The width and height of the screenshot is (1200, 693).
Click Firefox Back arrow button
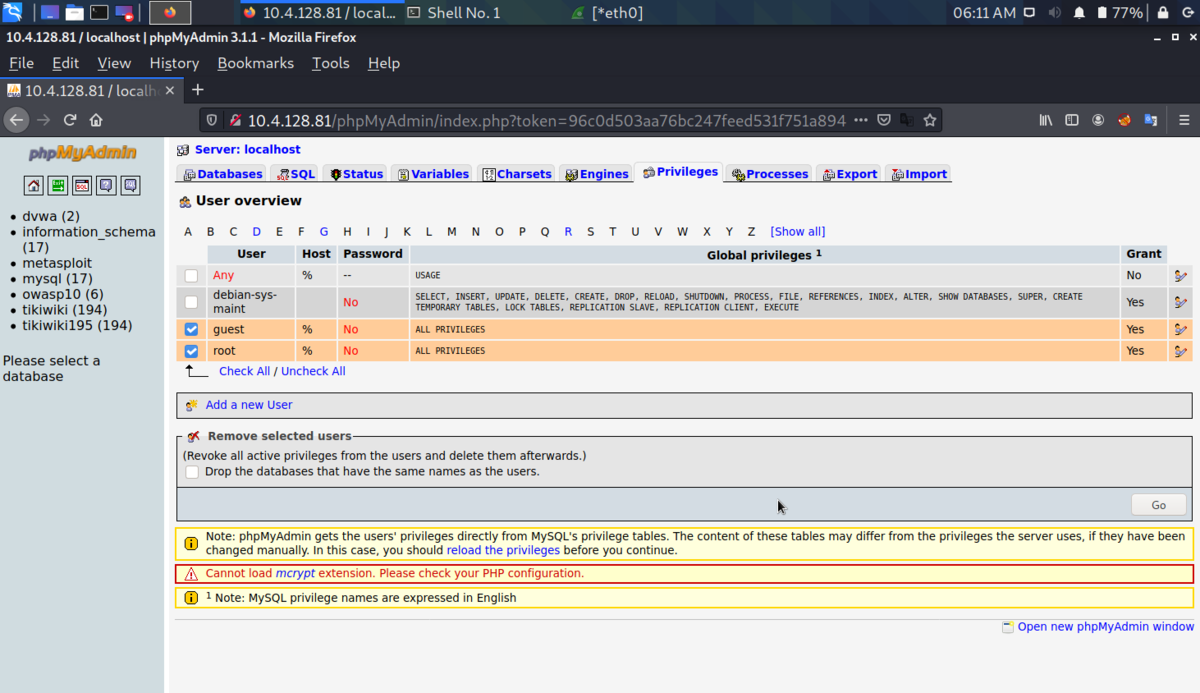coord(16,120)
